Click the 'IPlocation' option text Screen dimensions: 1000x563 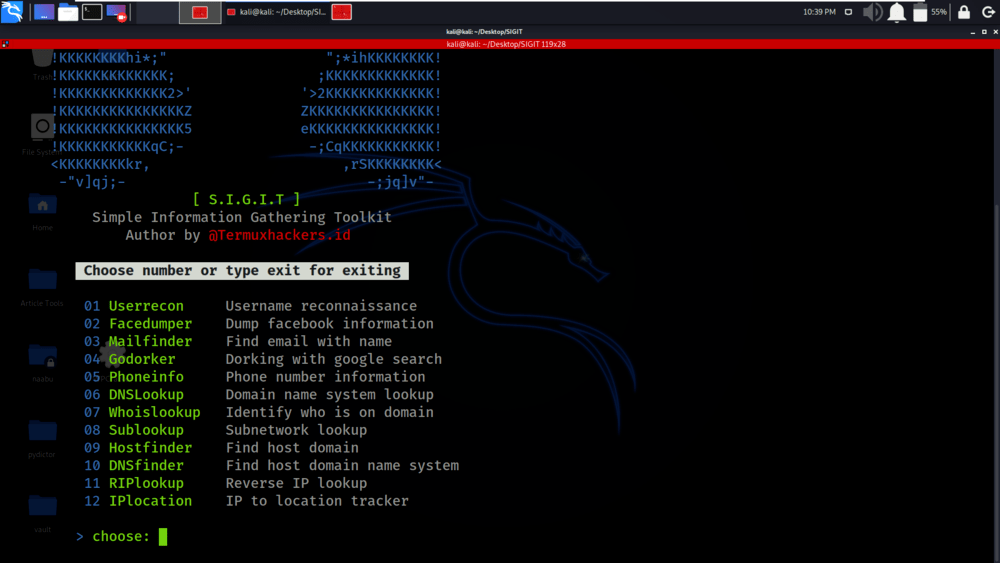pos(151,501)
